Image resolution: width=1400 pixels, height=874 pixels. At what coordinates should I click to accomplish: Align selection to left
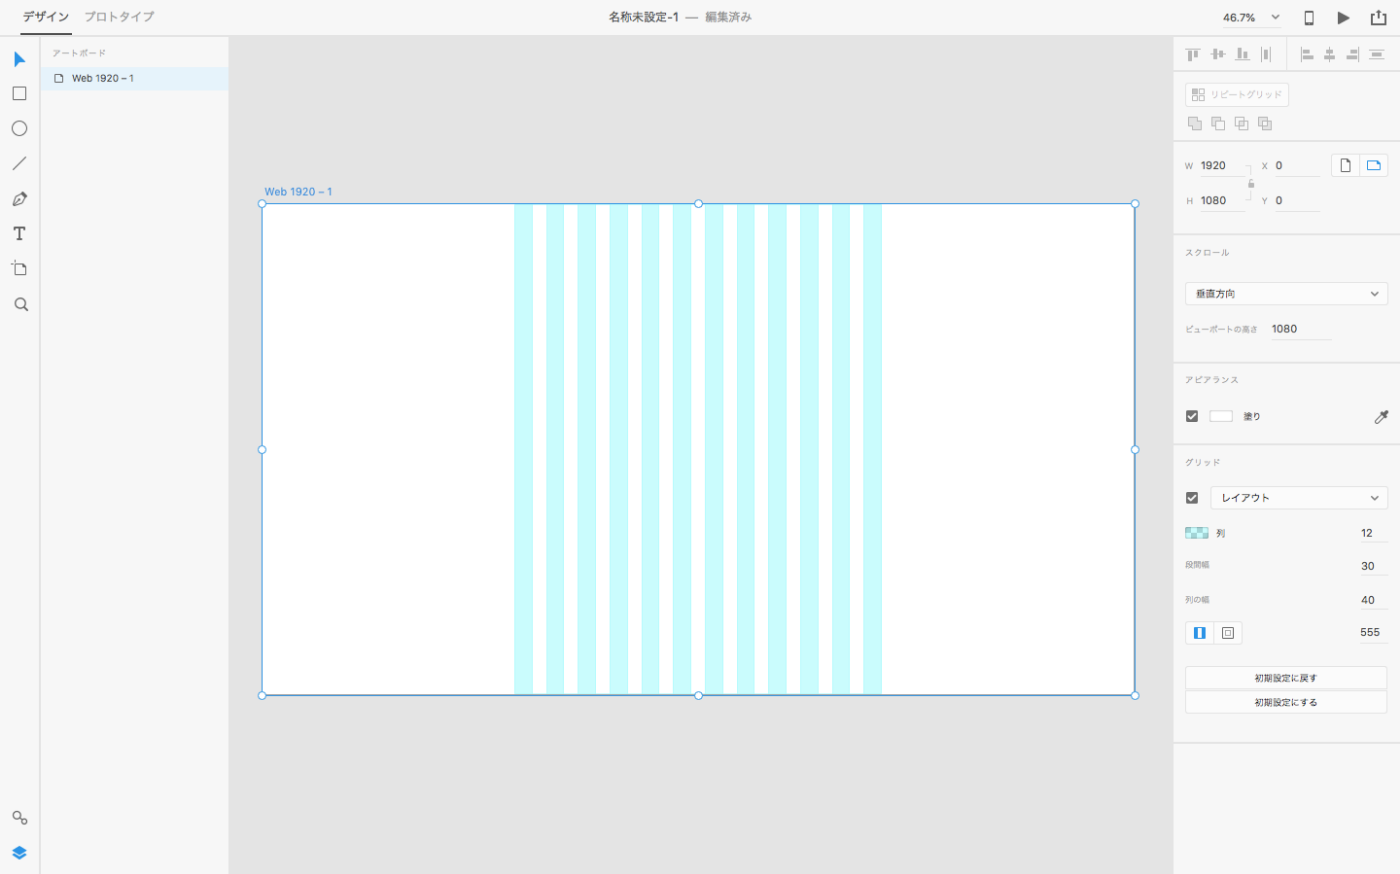pyautogui.click(x=1306, y=54)
